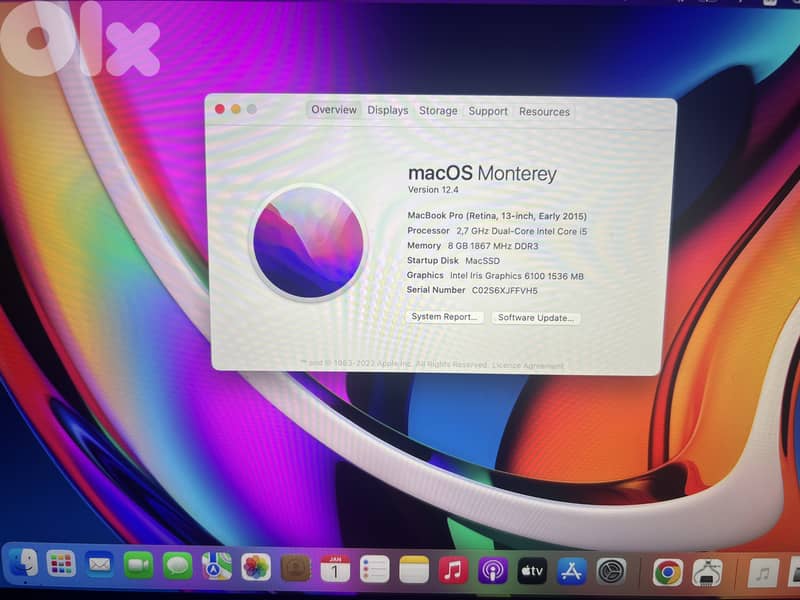Open Finder from the Dock
The image size is (800, 600).
pos(22,563)
